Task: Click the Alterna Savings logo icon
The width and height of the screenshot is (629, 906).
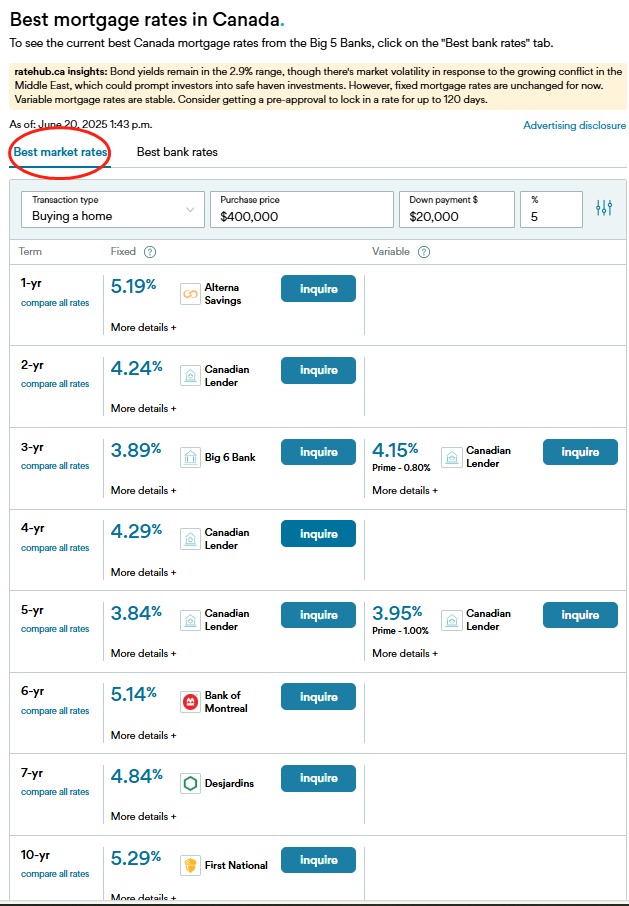Action: tap(190, 294)
